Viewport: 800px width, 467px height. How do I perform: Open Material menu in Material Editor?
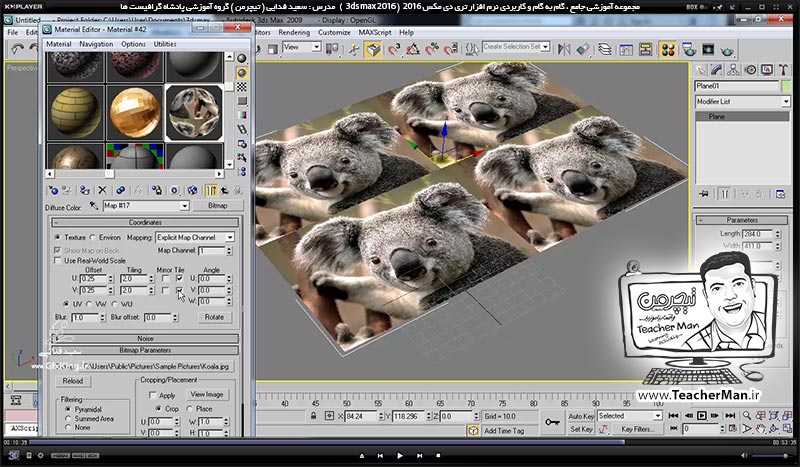(59, 44)
